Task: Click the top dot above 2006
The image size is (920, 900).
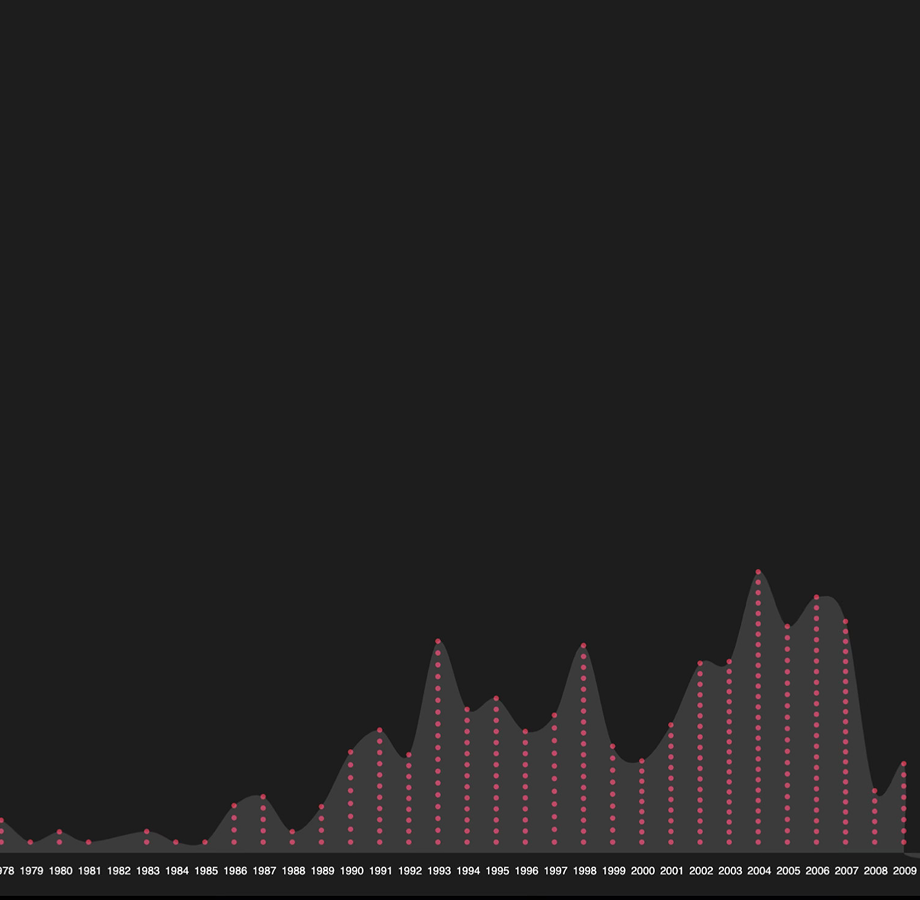Action: coord(816,597)
